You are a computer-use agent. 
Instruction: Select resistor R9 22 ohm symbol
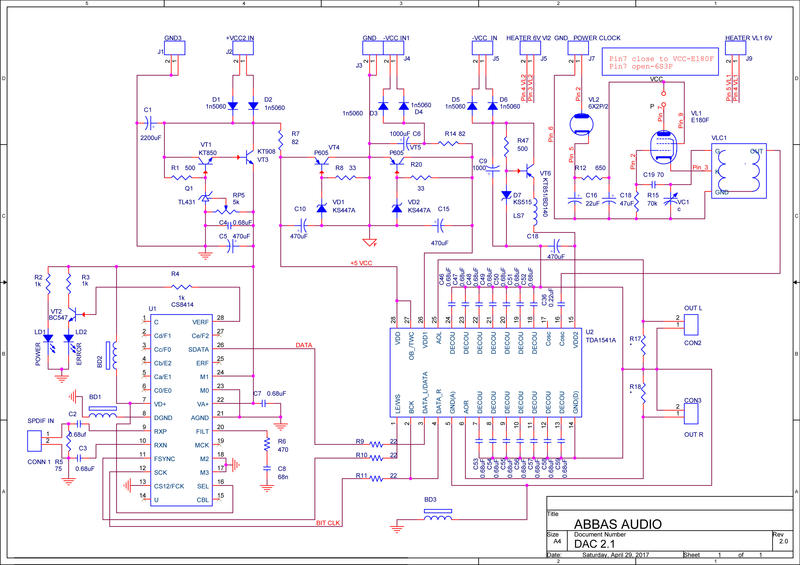pyautogui.click(x=376, y=445)
